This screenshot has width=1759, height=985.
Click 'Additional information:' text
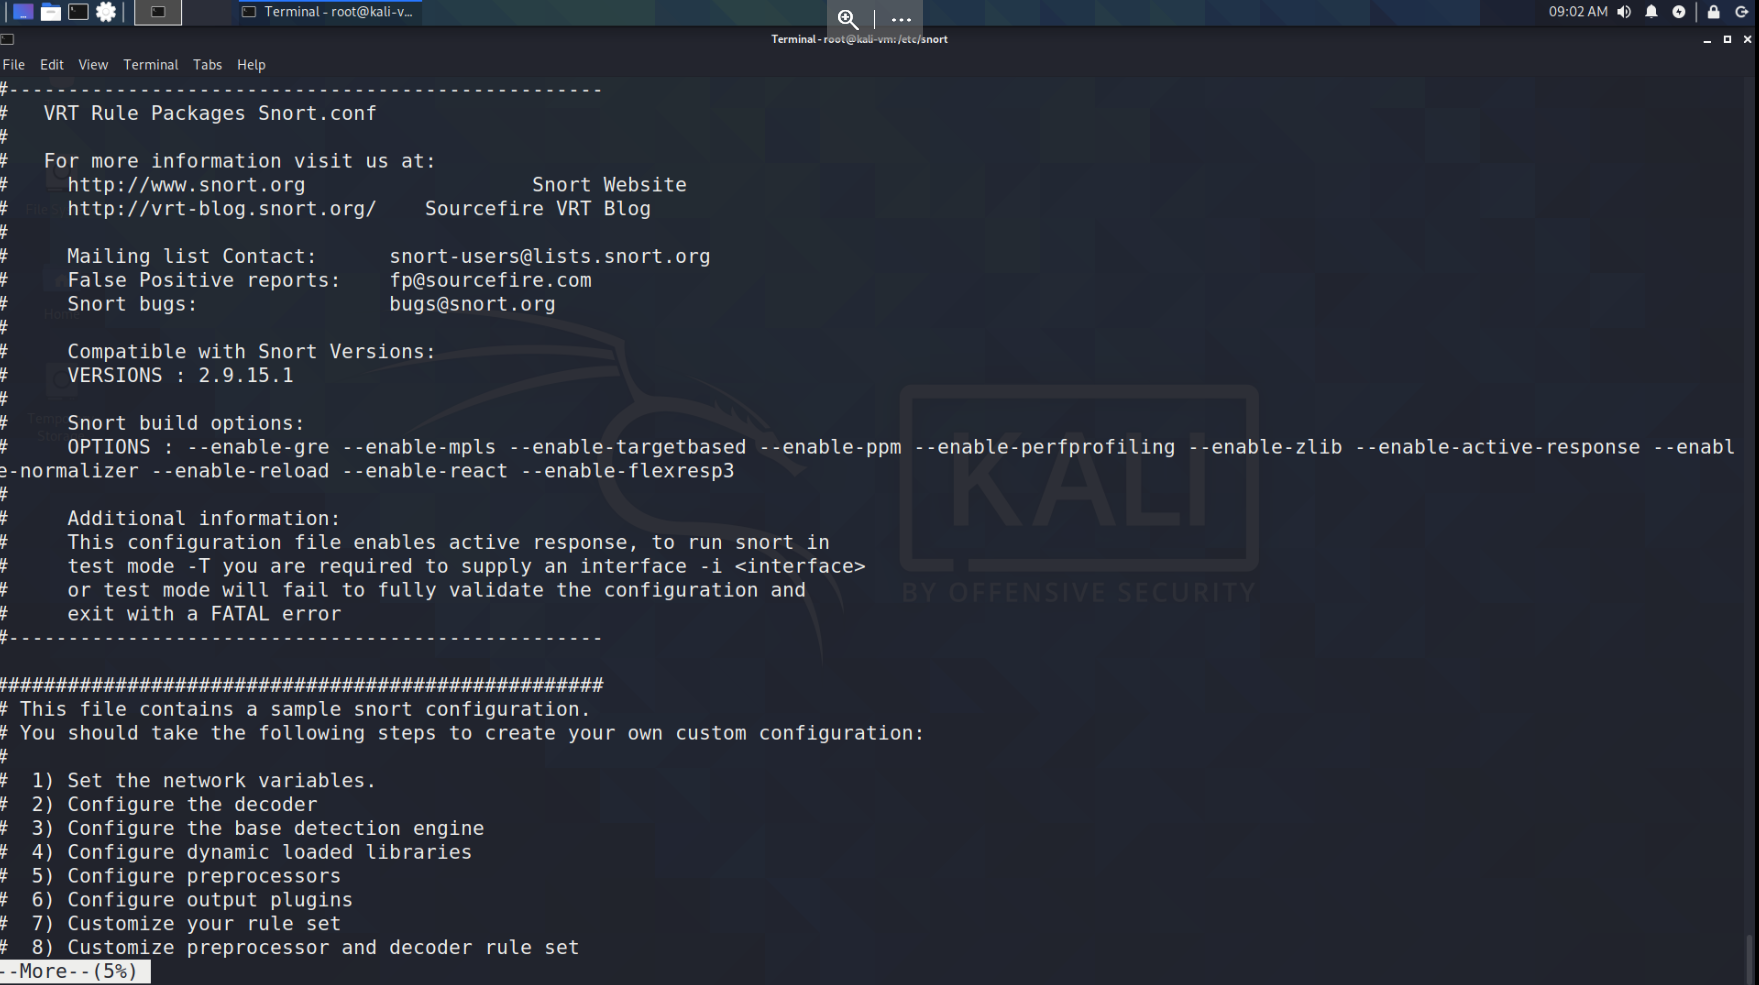point(203,519)
